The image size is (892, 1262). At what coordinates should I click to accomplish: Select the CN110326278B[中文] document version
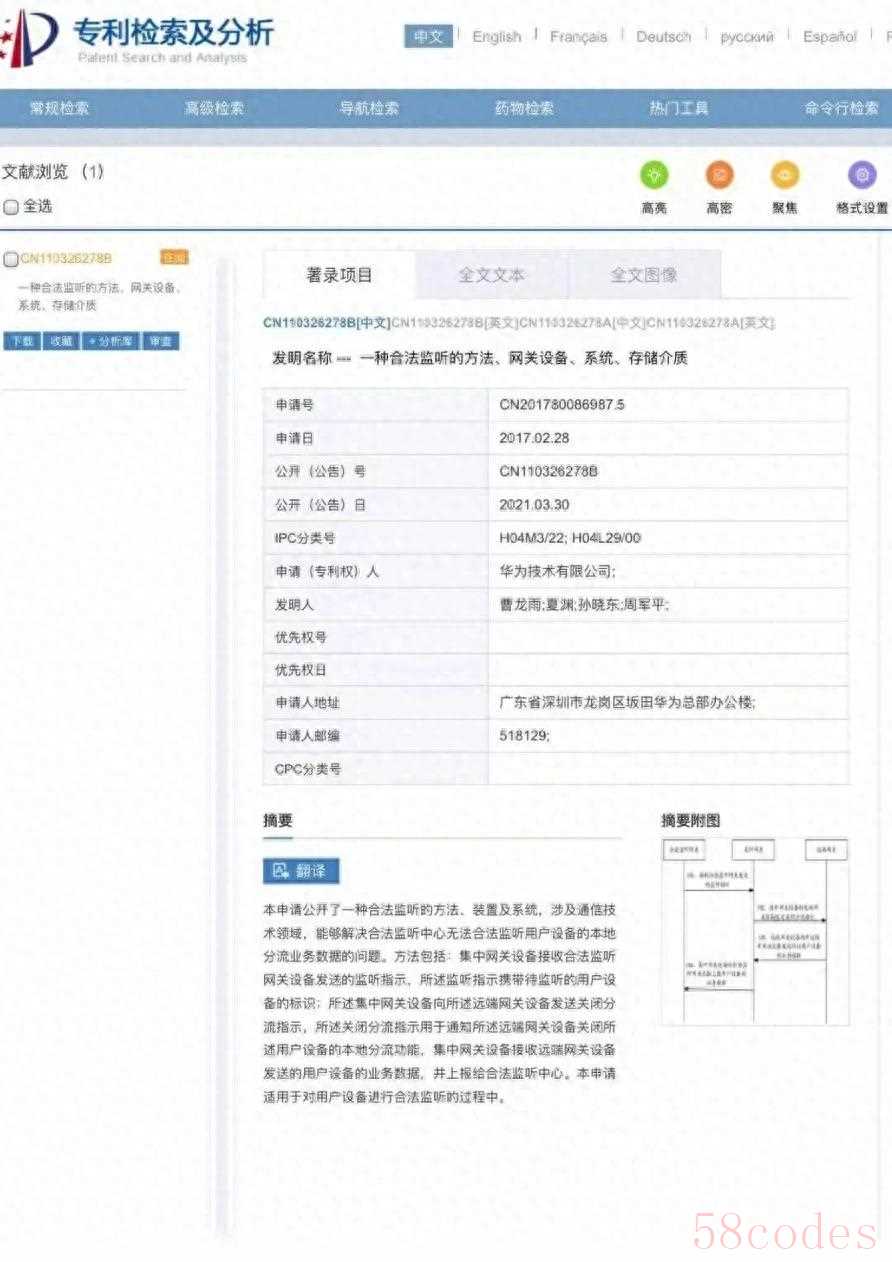(x=326, y=323)
